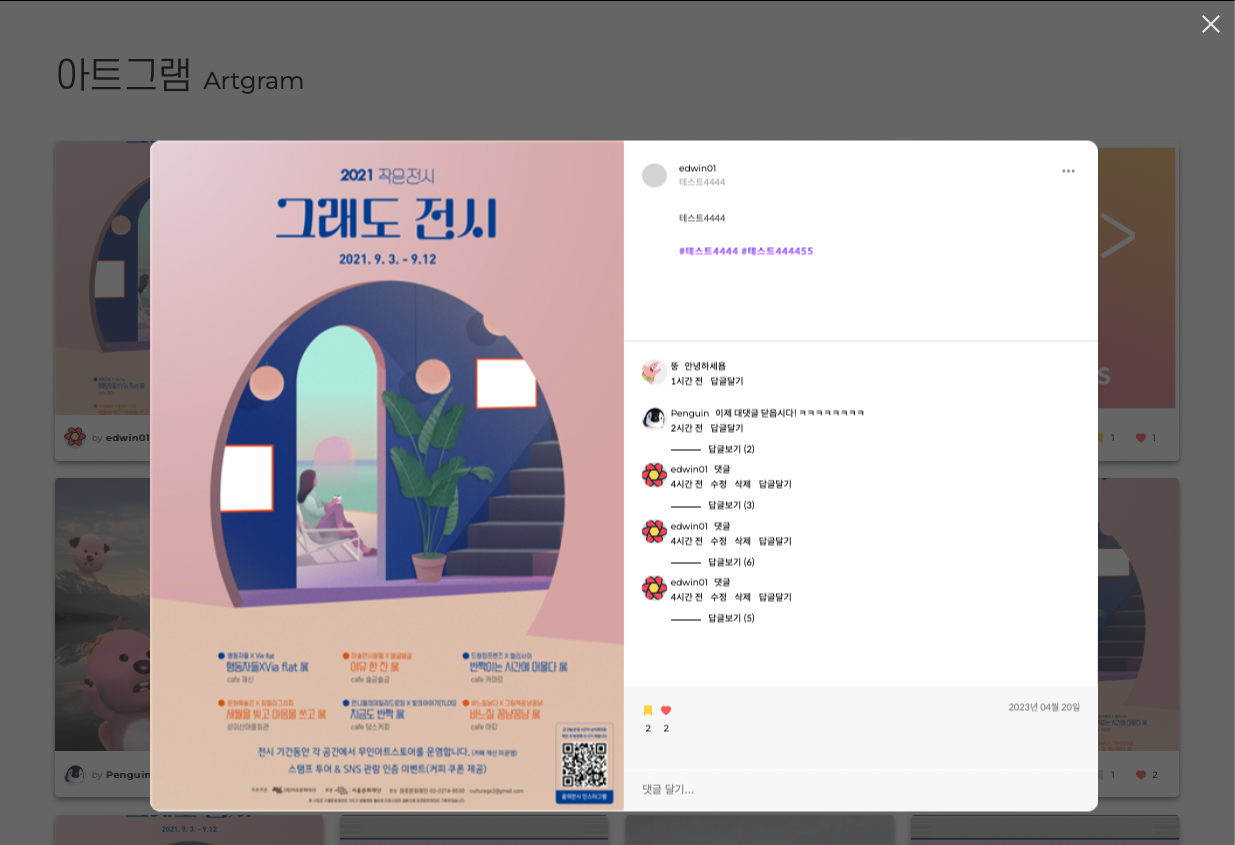Toggle the yellow bookmark on this post
1235x845 pixels.
click(x=648, y=711)
